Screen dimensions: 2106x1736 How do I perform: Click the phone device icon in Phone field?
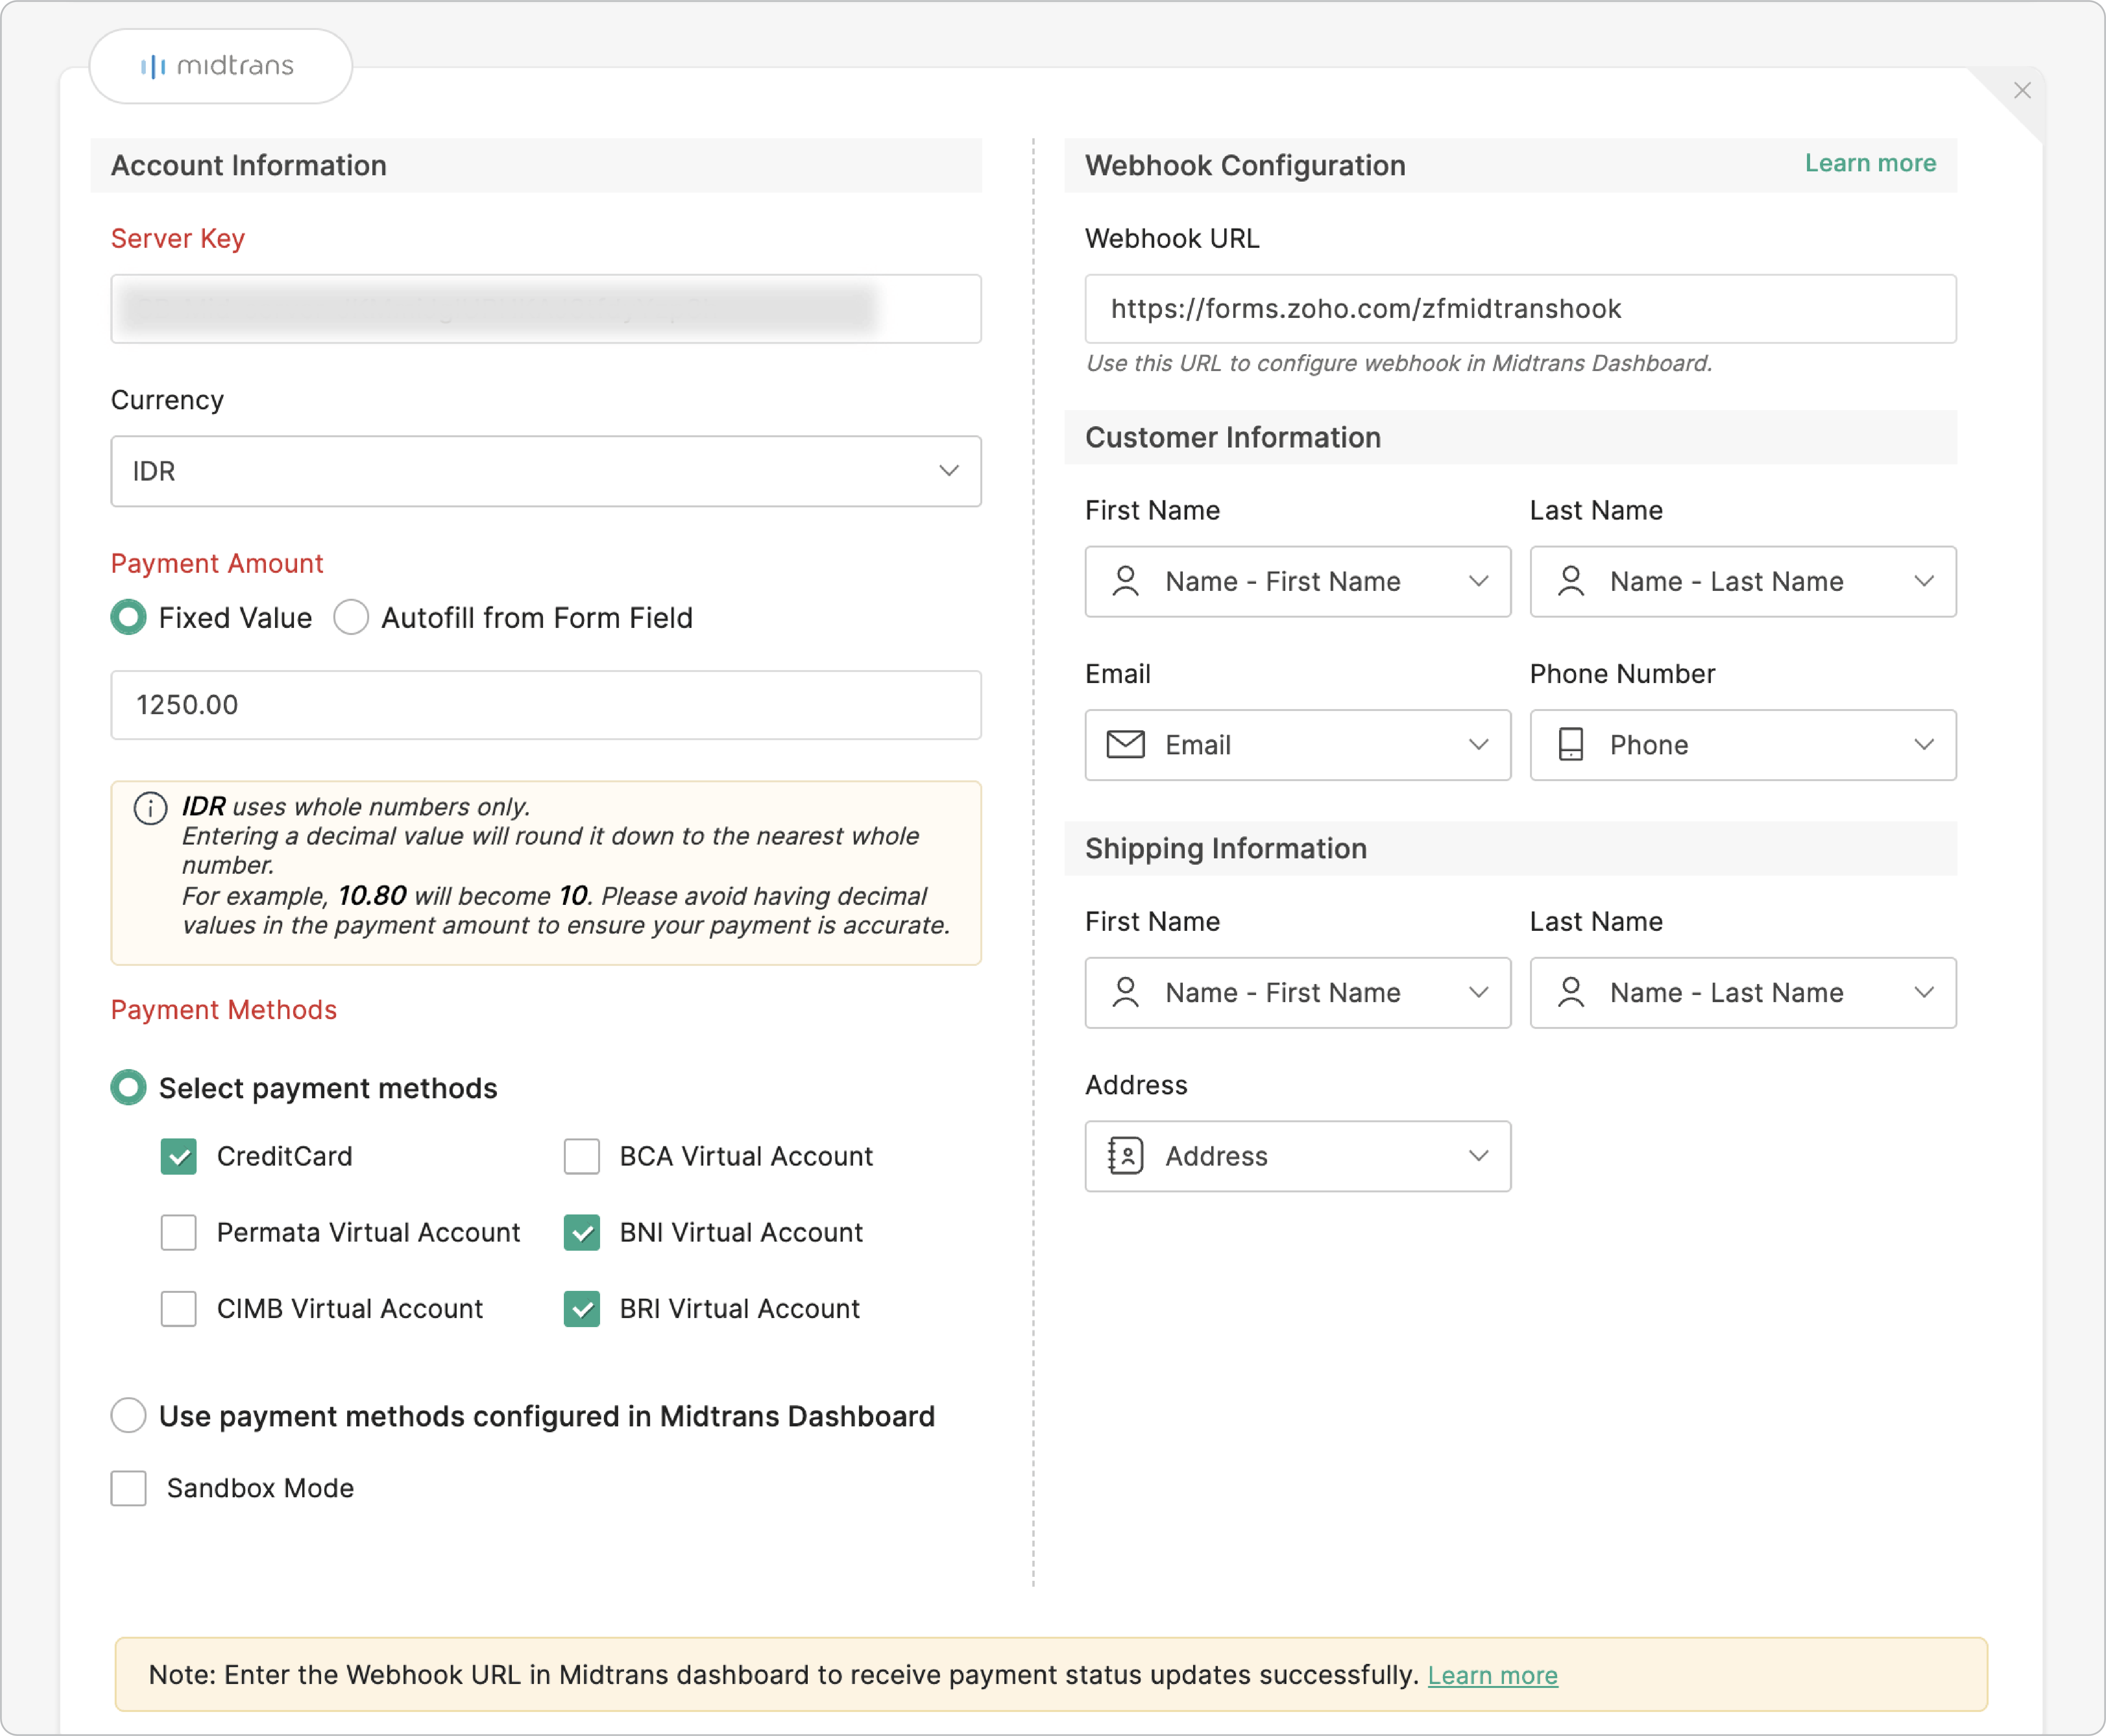(x=1570, y=745)
